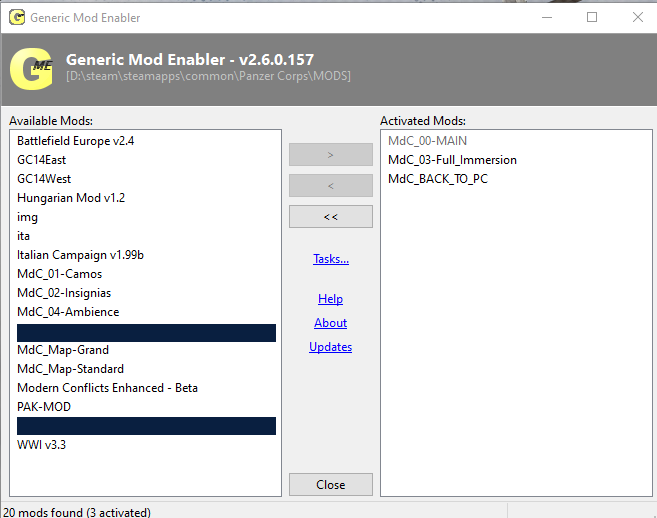Close window with title bar X
This screenshot has height=518, width=657.
pos(638,18)
